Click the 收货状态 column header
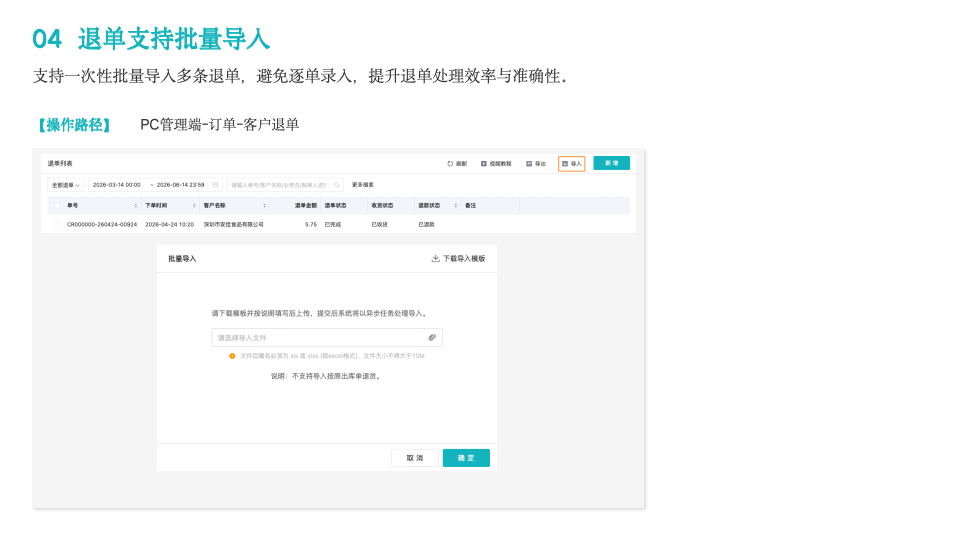The height and width of the screenshot is (540, 959). [382, 205]
